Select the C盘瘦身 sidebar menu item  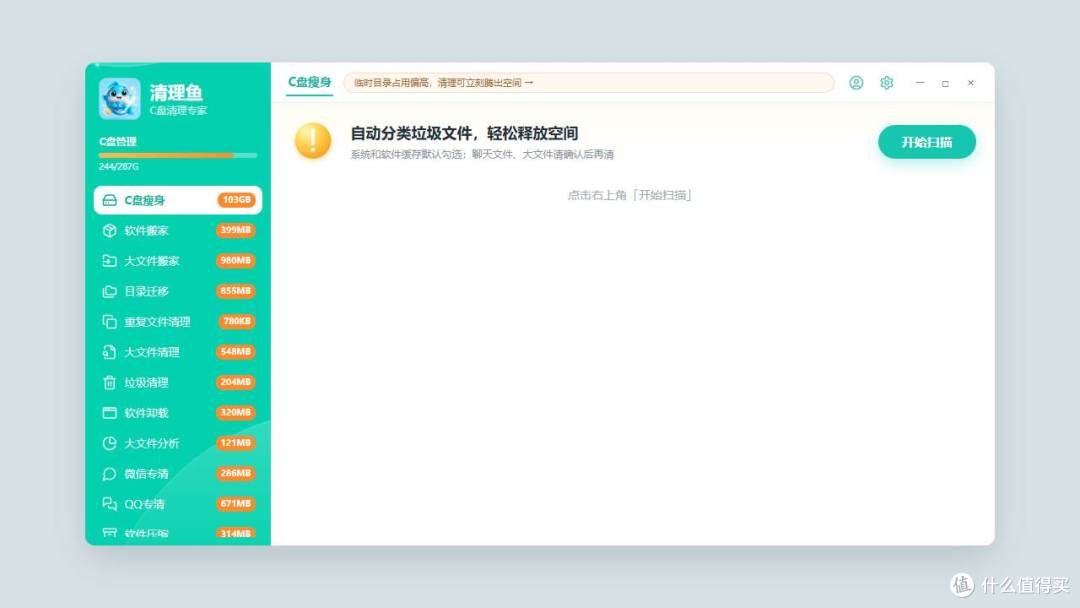[178, 200]
